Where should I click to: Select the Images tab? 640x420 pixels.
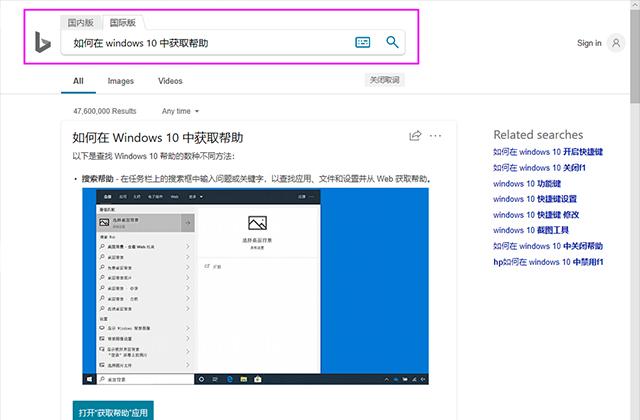(x=121, y=81)
